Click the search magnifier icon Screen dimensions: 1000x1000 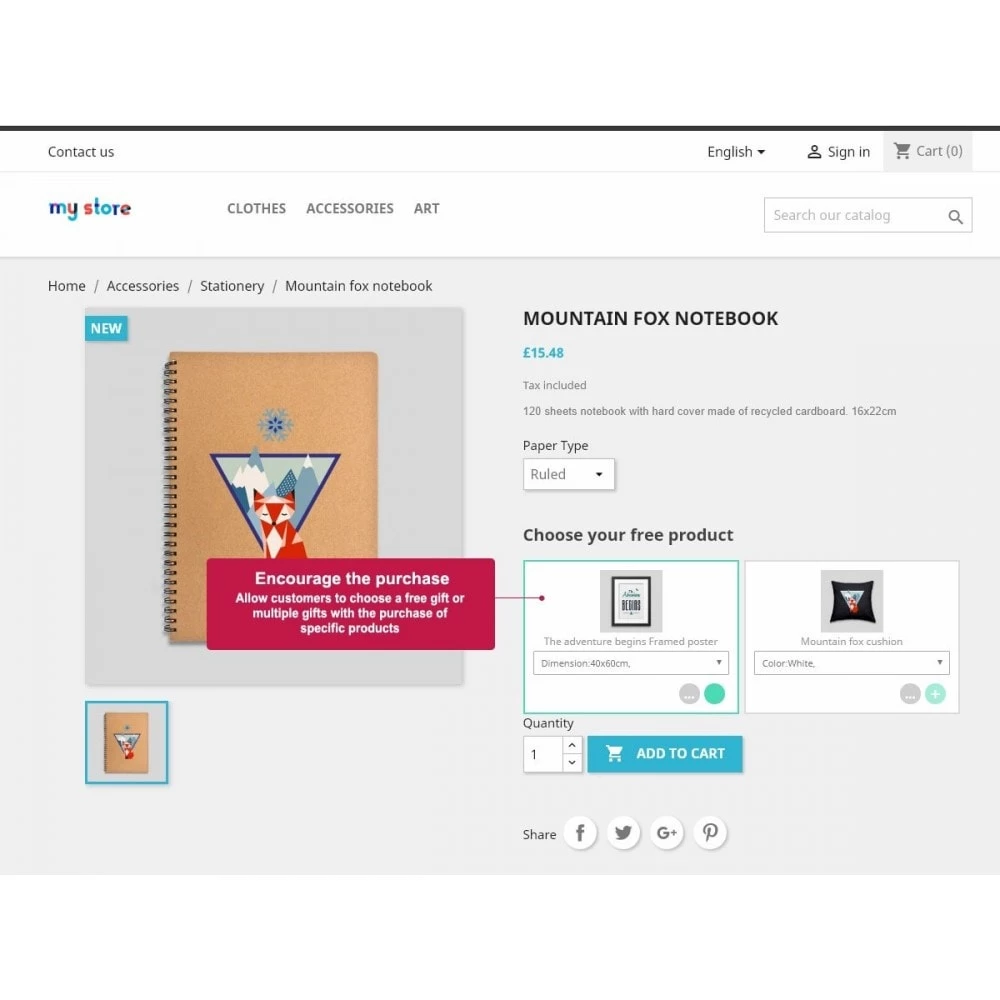(955, 217)
